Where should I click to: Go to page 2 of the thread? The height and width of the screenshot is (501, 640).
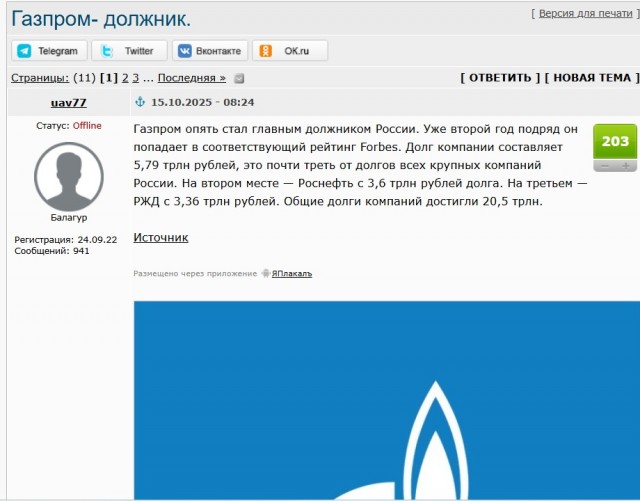click(125, 78)
